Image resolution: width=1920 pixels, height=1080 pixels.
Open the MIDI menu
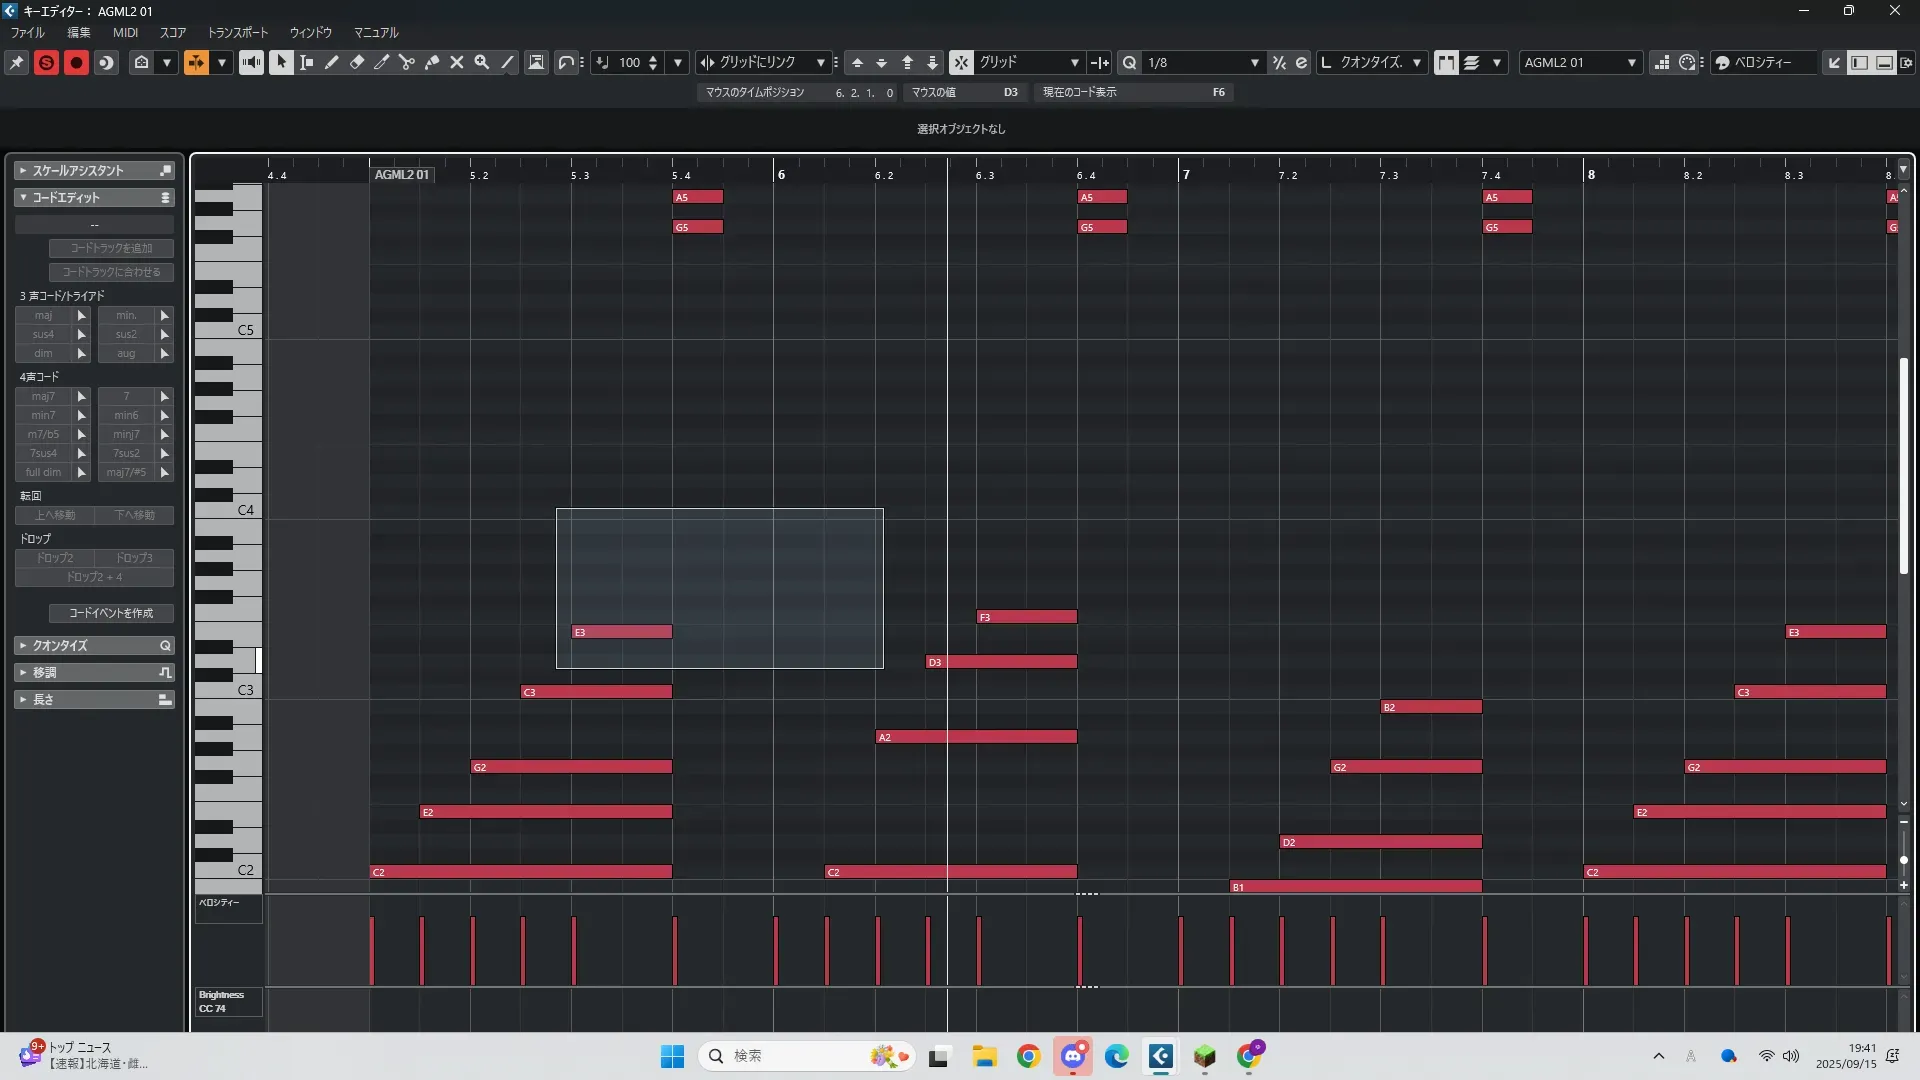[x=125, y=32]
